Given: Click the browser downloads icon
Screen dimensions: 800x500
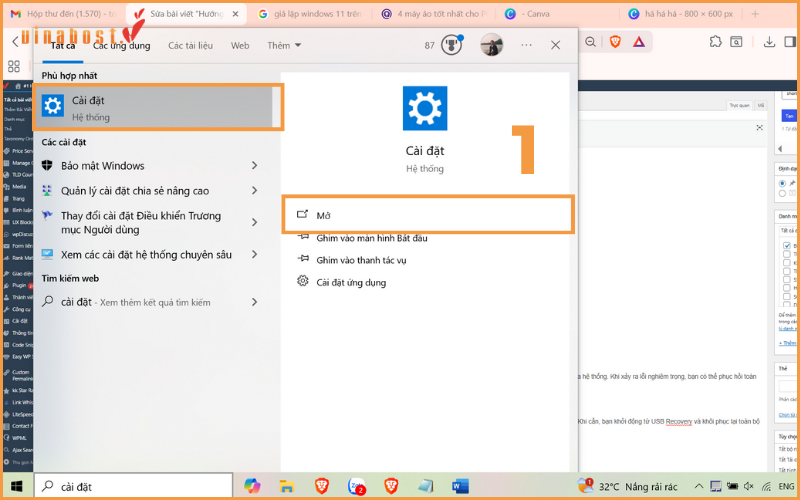Looking at the screenshot, I should (770, 42).
